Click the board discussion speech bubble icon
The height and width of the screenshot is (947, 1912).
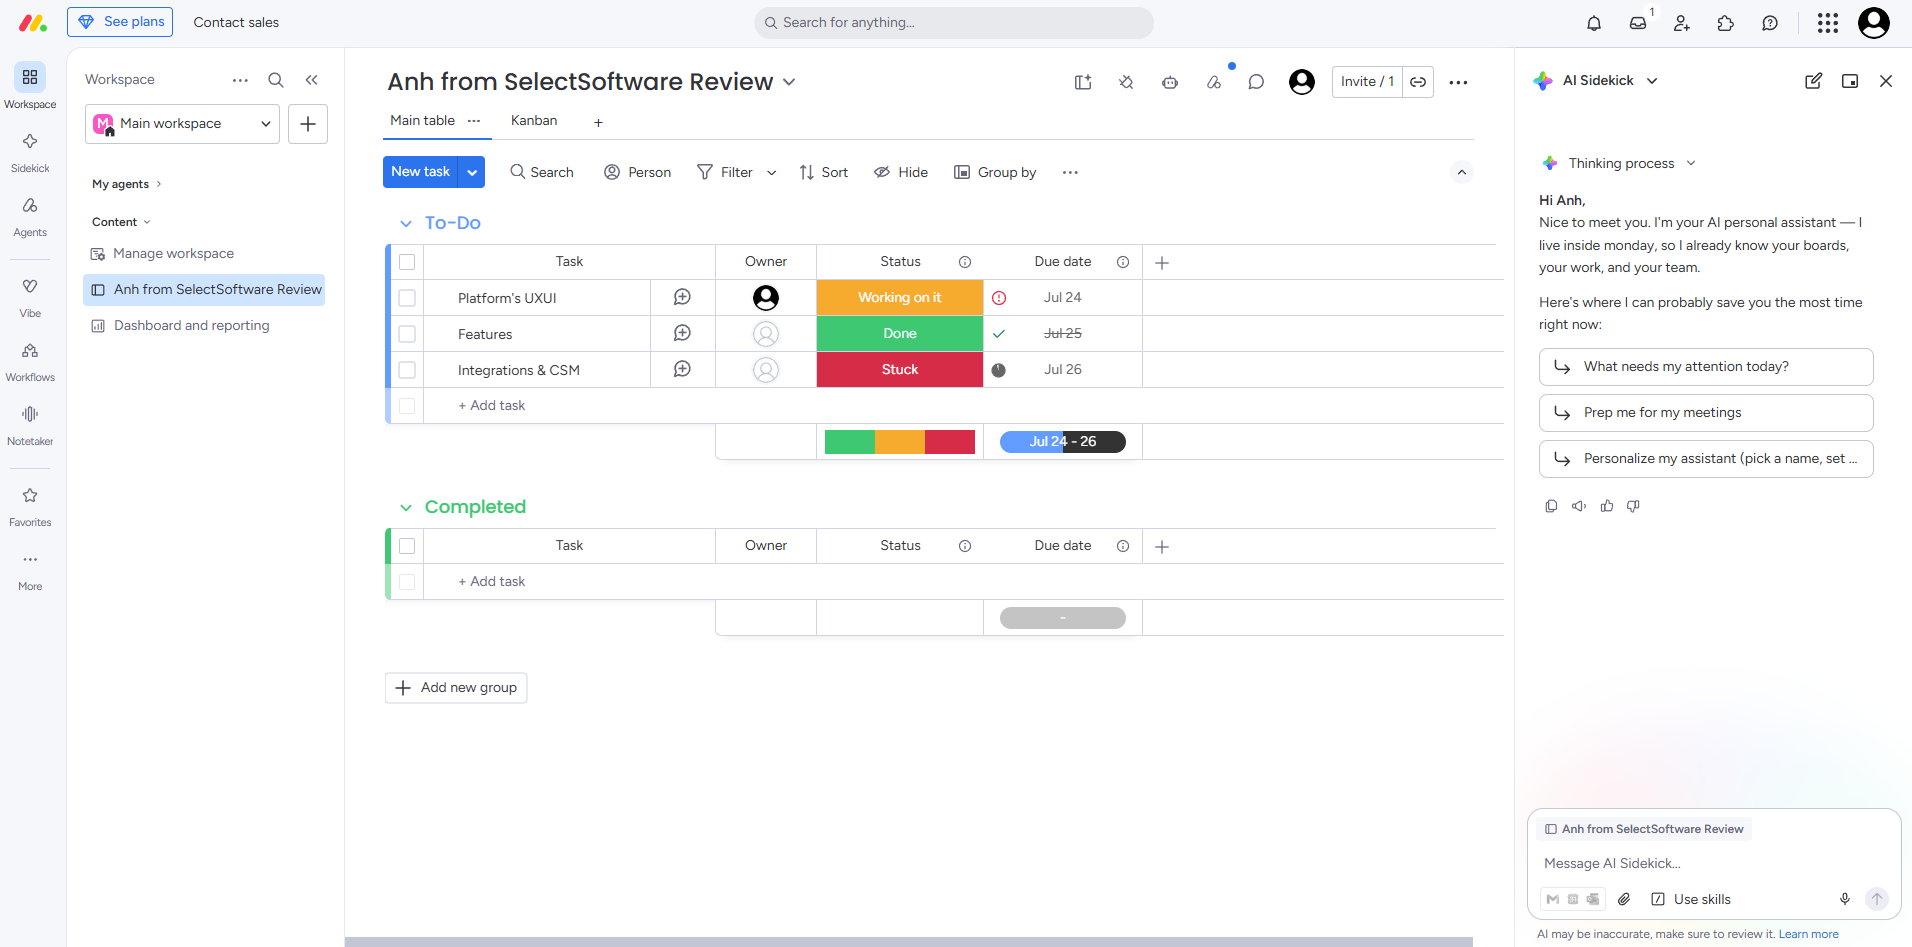pyautogui.click(x=1256, y=82)
